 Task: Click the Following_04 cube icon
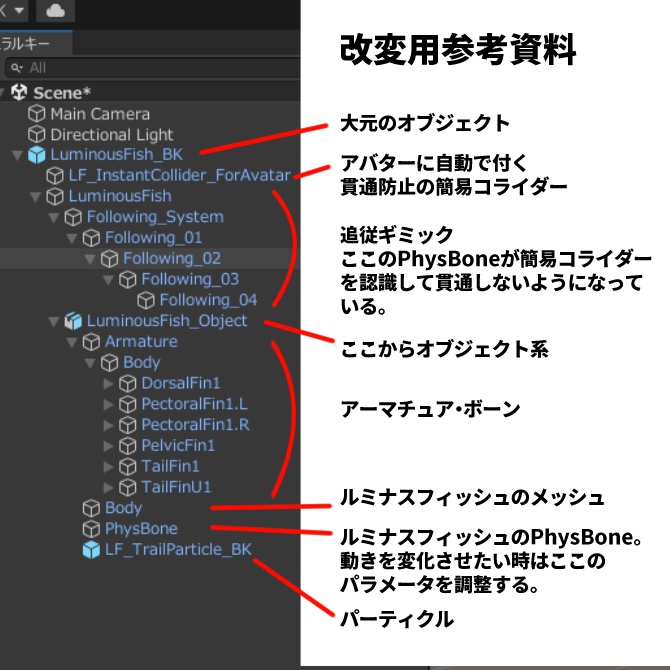(146, 300)
